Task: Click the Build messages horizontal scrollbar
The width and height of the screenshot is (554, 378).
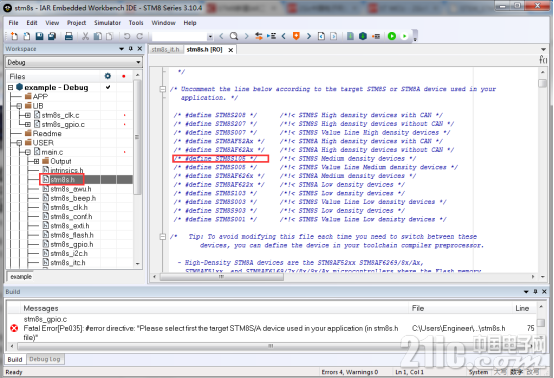Action: pyautogui.click(x=270, y=346)
